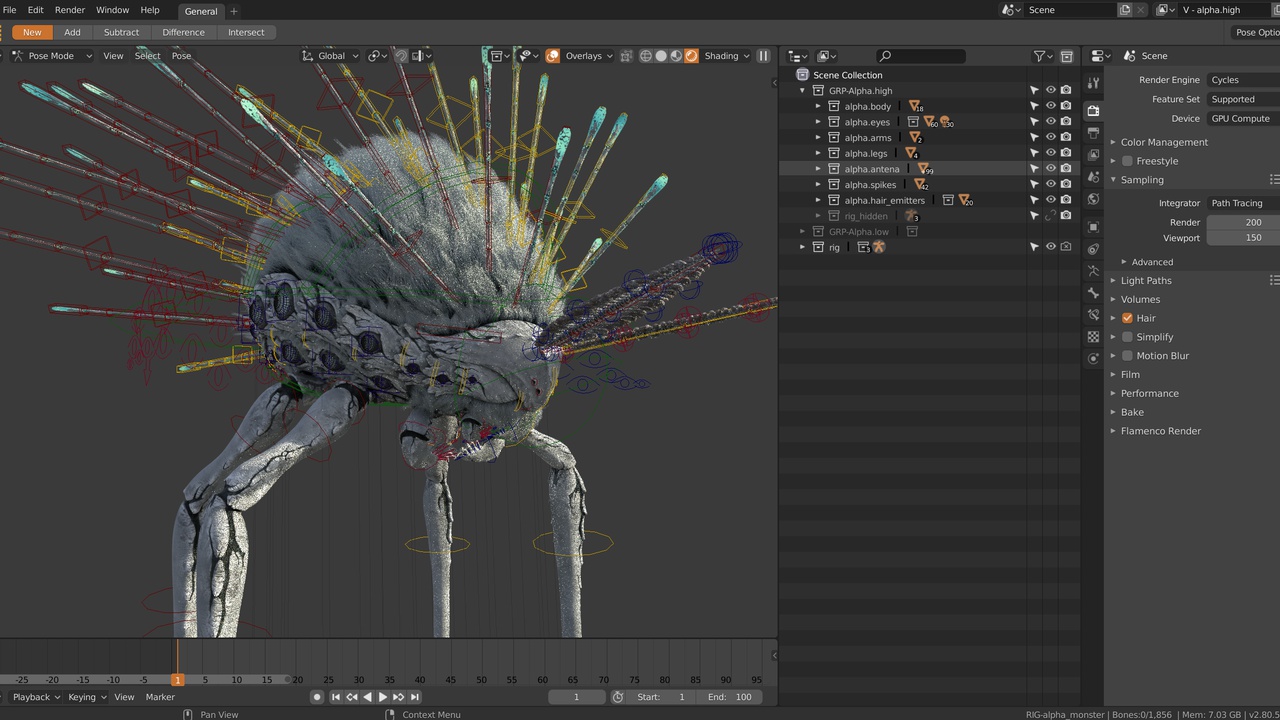Open the World properties tab icon

(x=1093, y=199)
